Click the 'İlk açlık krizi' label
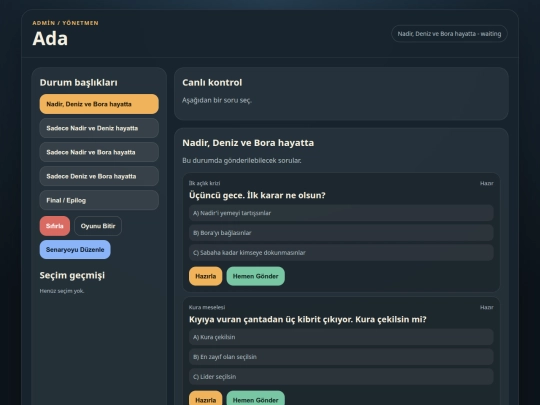Screen dimensions: 540x405 [205, 183]
